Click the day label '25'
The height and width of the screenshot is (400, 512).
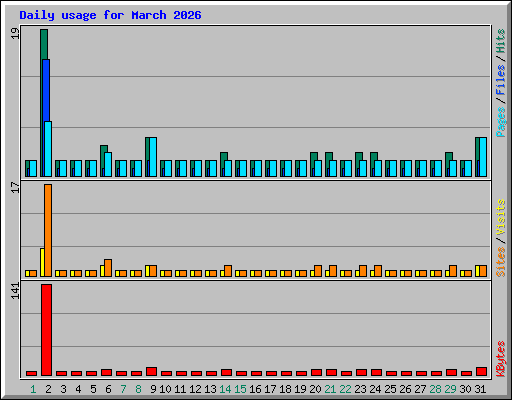coord(390,389)
